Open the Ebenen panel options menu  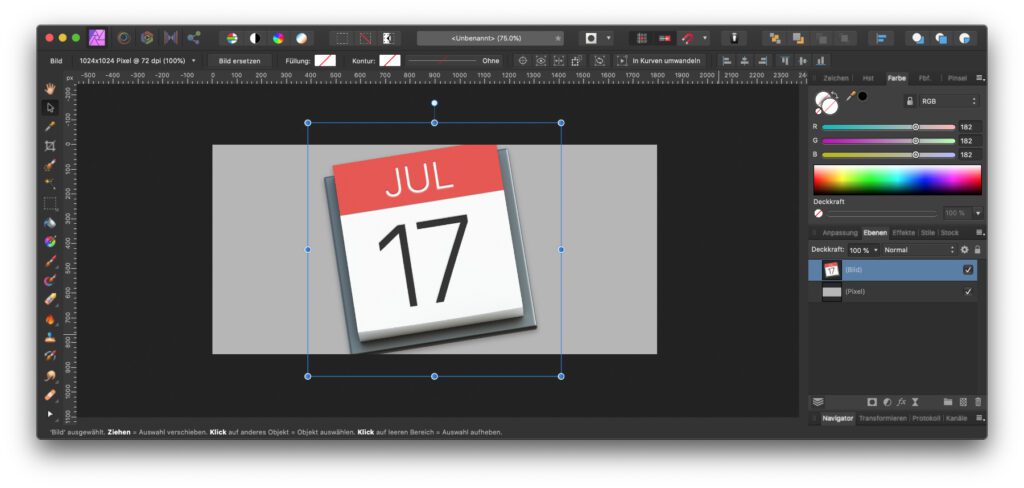point(980,233)
